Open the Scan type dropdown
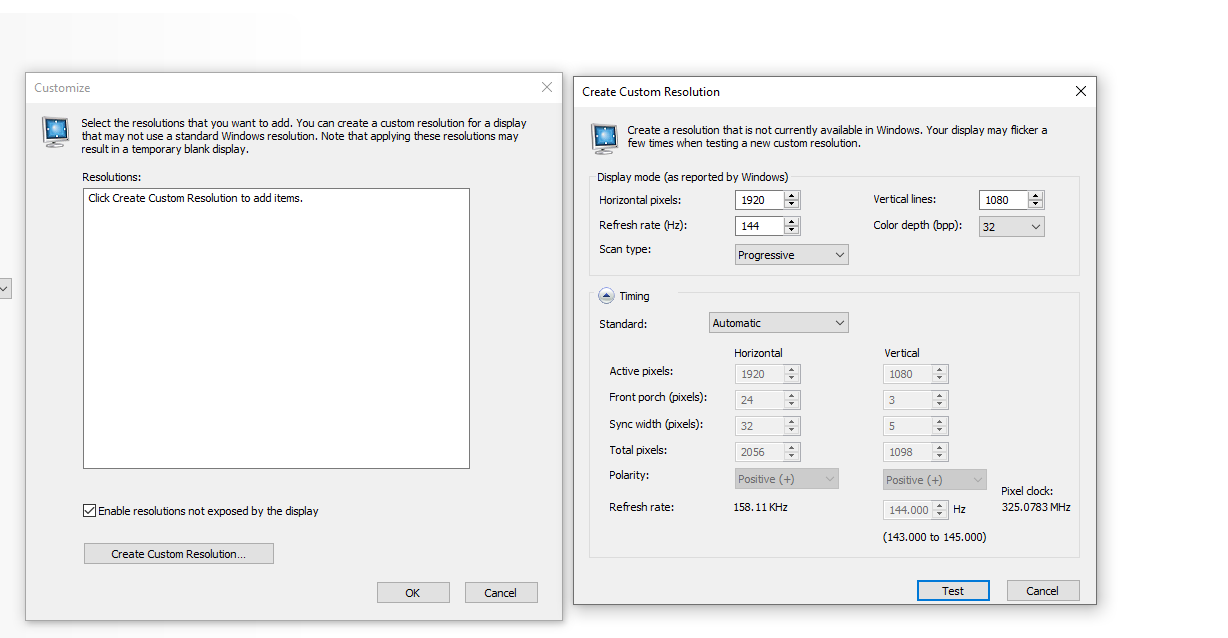This screenshot has height=638, width=1228. click(x=791, y=254)
